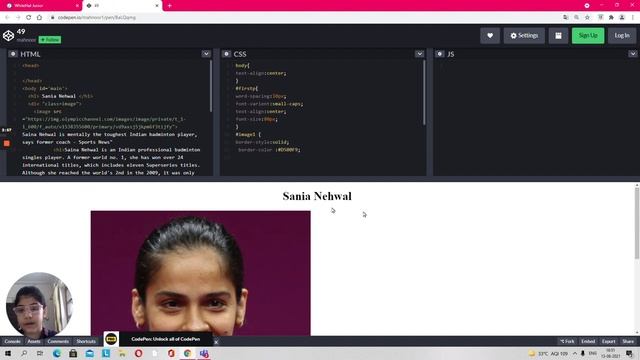
Task: Open the Chrome three-dot menu
Action: [633, 18]
